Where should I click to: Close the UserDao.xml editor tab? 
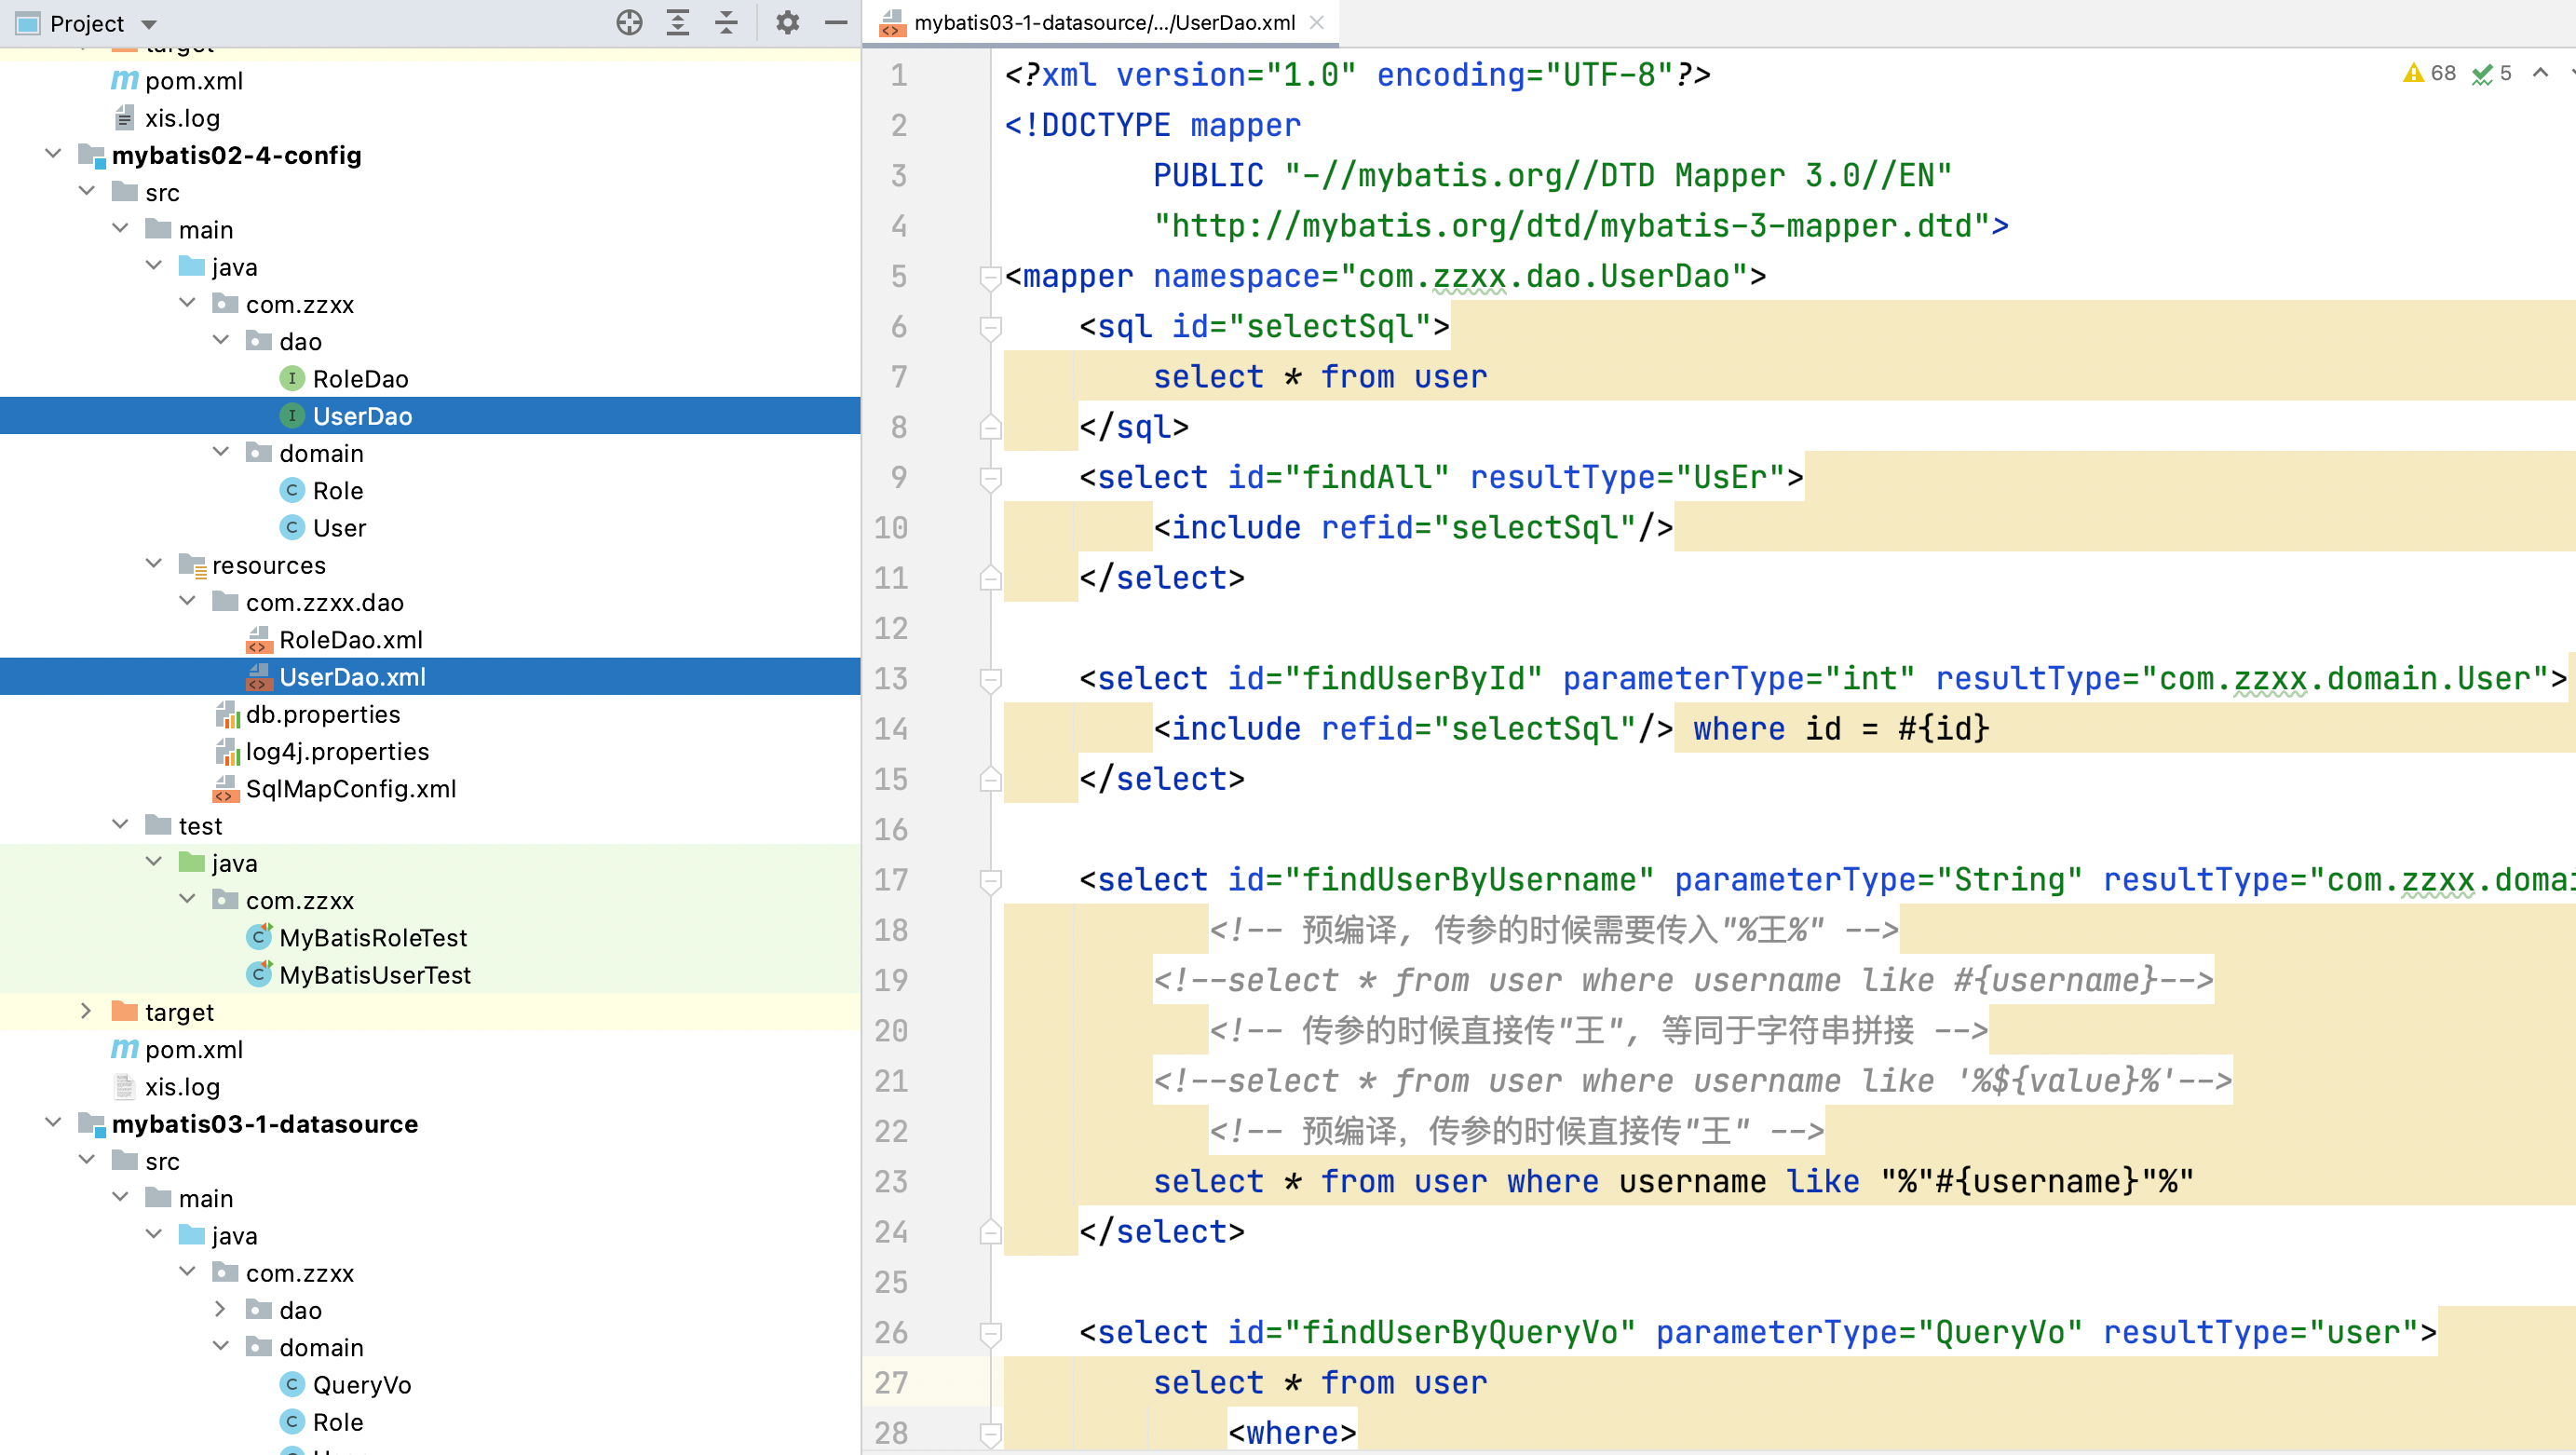point(1317,22)
